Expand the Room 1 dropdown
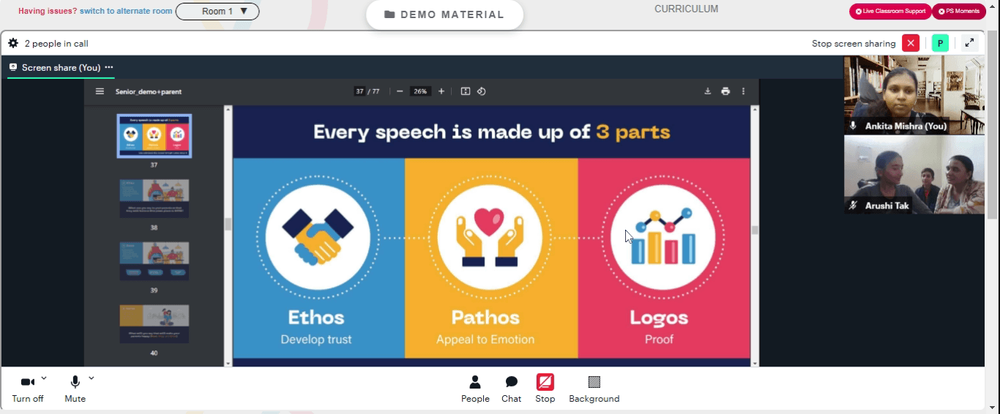The image size is (1000, 414). coord(217,12)
